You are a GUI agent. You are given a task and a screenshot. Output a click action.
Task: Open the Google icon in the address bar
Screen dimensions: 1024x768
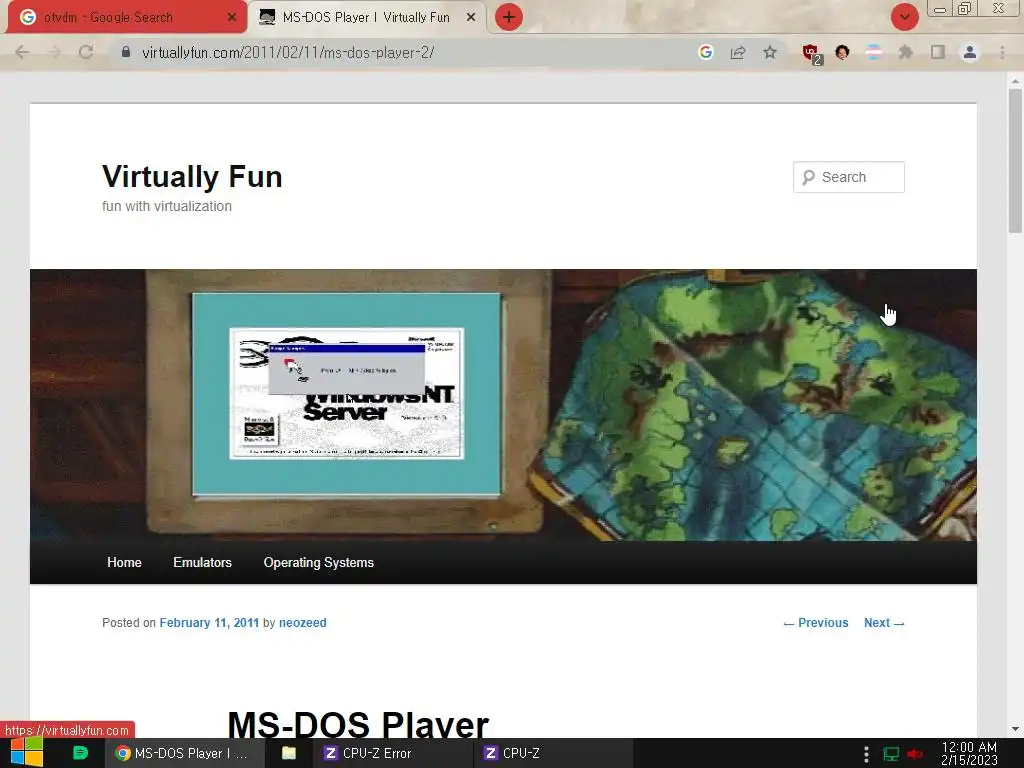coord(705,52)
